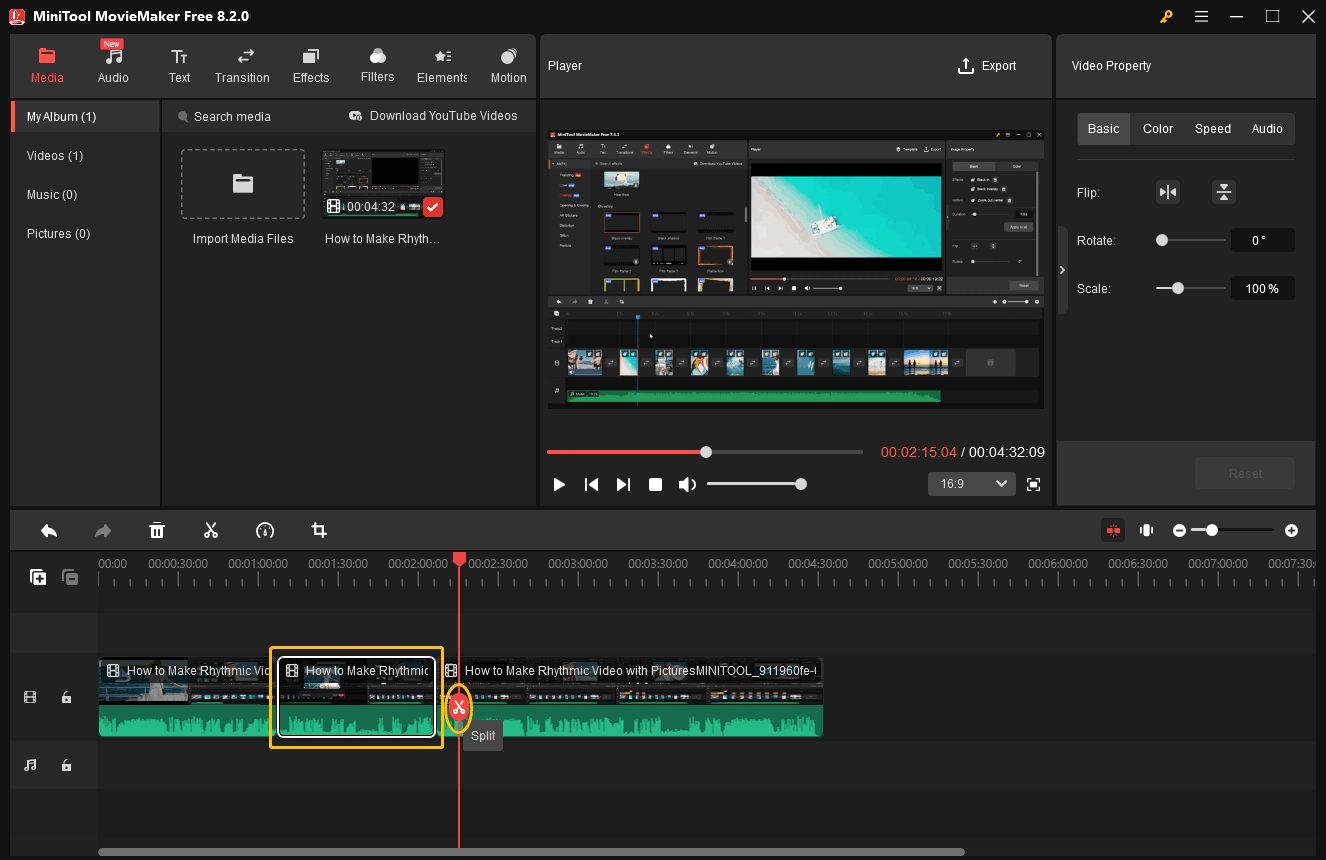Open the Audio tab
1326x860 pixels.
point(113,65)
